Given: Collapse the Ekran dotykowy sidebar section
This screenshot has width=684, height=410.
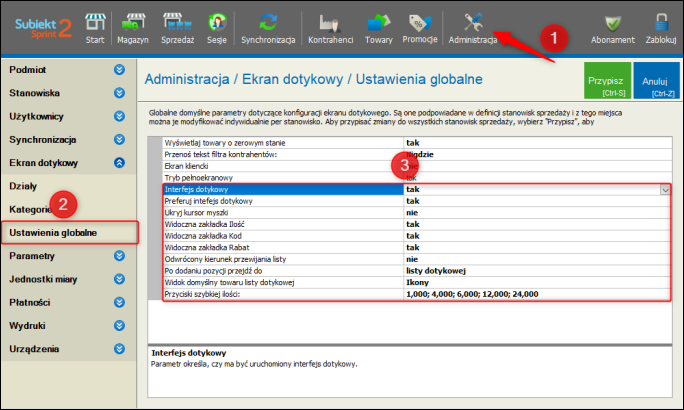Looking at the screenshot, I should click(119, 162).
